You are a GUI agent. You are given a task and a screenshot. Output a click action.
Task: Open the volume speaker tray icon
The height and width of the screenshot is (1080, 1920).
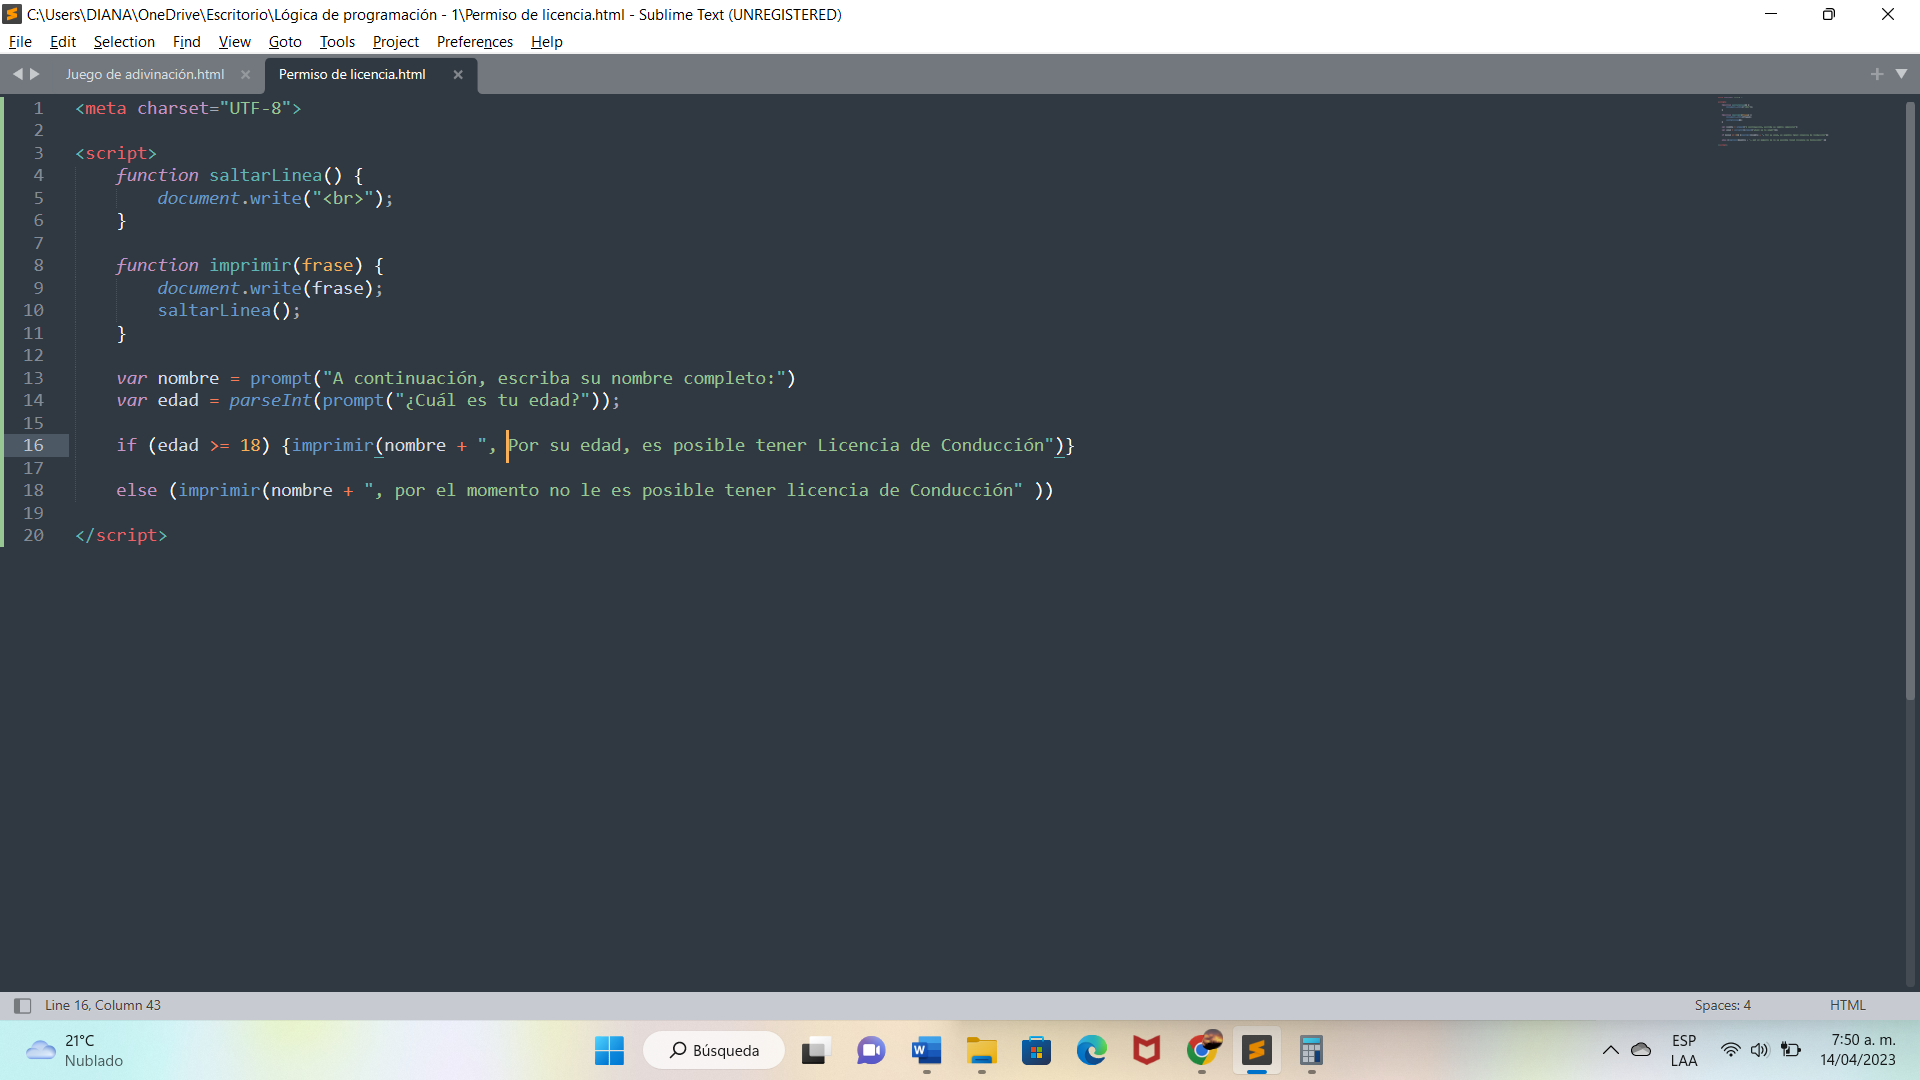1760,1051
